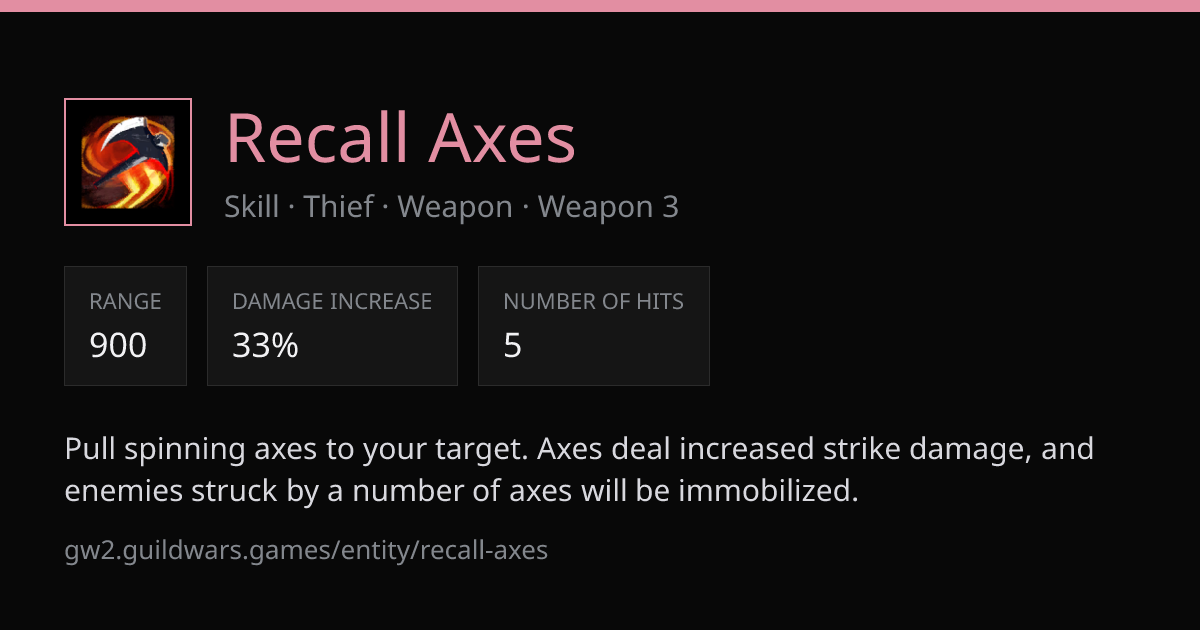
Task: Click the Thief profession label
Action: 339,207
